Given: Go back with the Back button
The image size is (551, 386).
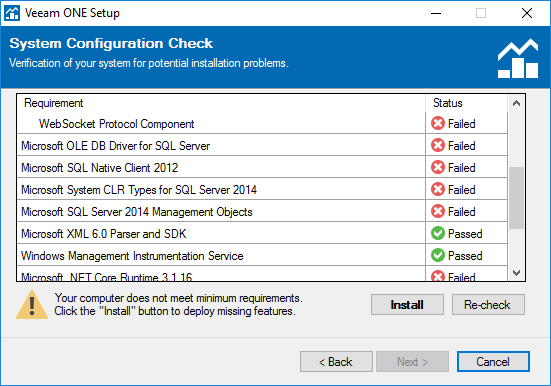Looking at the screenshot, I should click(x=336, y=362).
